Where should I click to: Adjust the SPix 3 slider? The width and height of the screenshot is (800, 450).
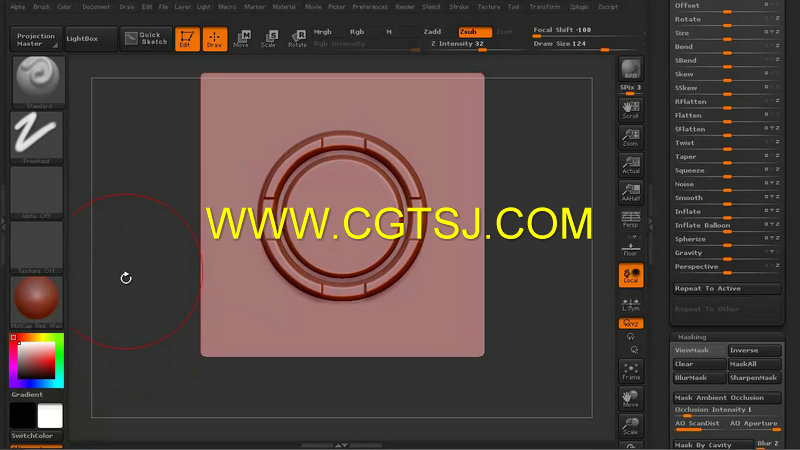pos(631,90)
